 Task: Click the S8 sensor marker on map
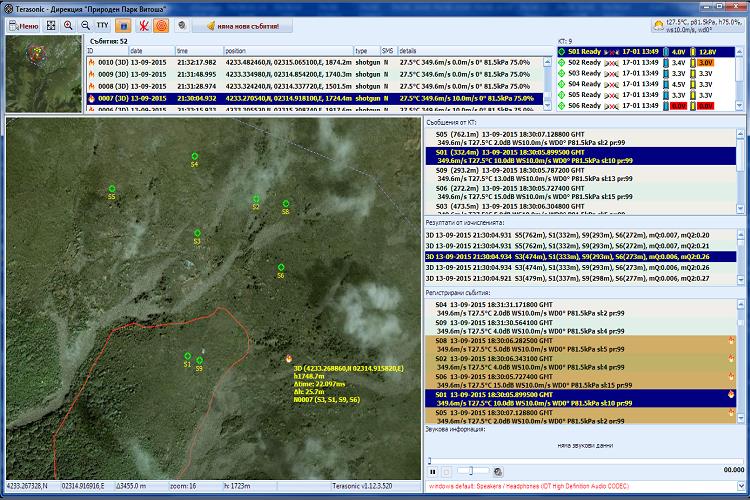coord(286,203)
